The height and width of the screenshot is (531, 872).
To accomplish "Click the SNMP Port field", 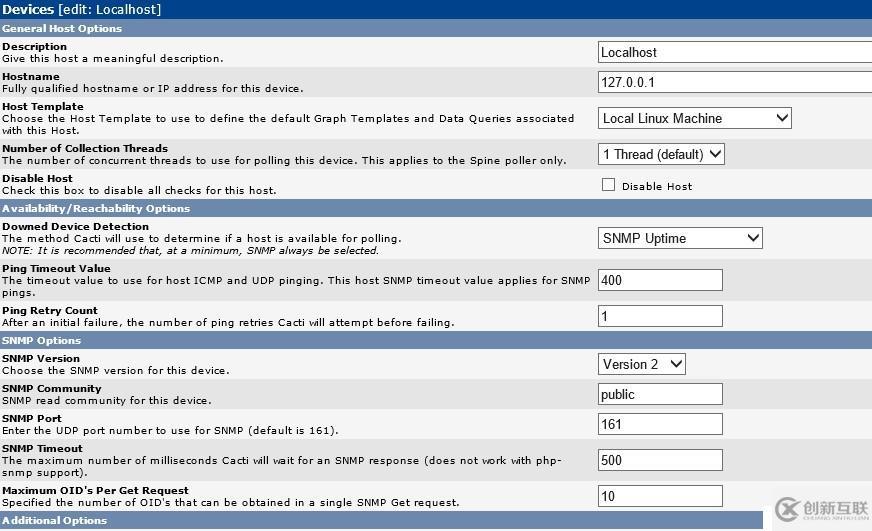I will point(660,424).
